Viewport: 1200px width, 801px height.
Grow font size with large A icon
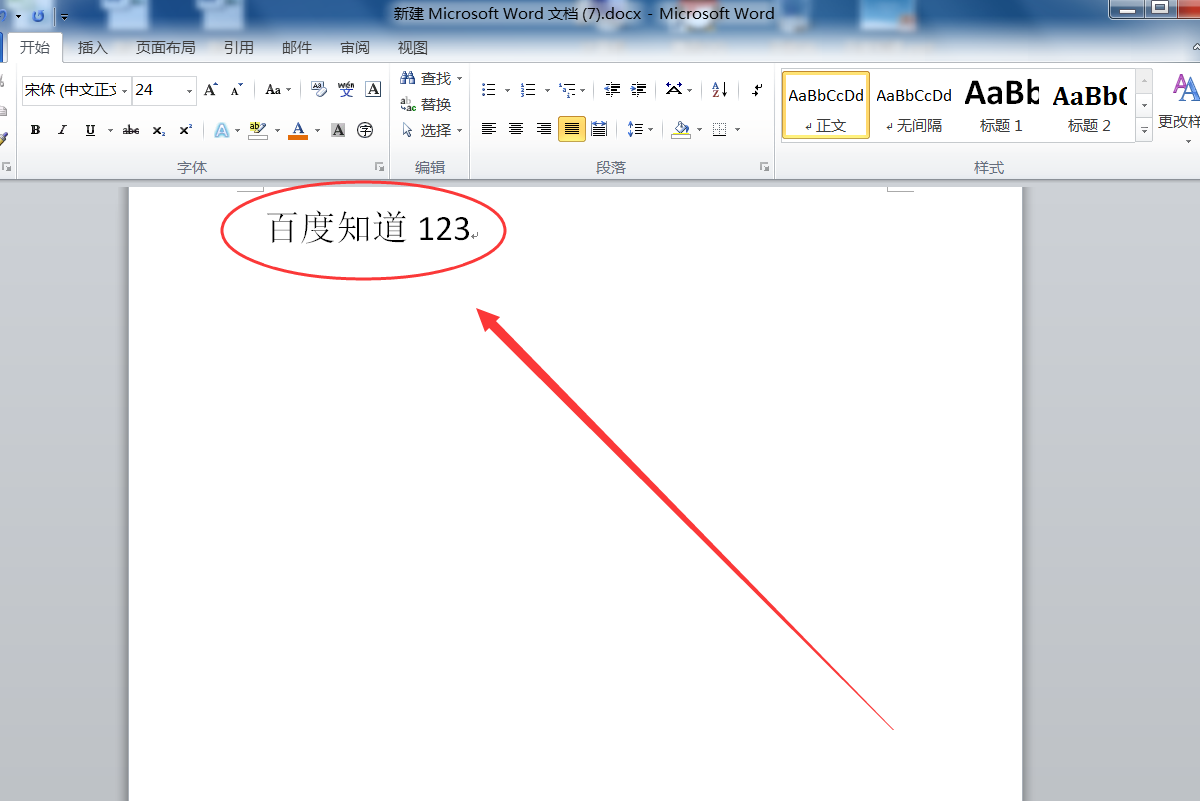coord(211,90)
